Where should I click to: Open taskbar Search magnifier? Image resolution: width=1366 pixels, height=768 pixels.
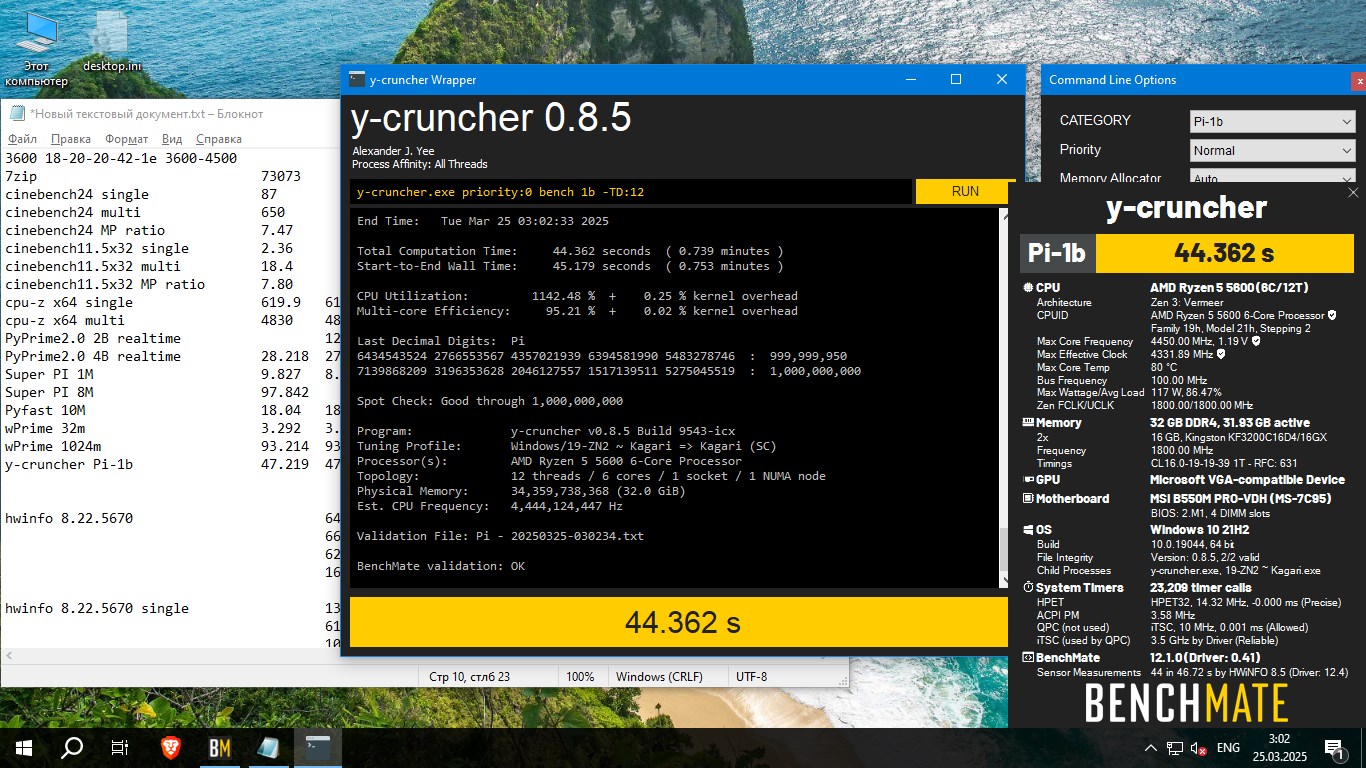[72, 747]
